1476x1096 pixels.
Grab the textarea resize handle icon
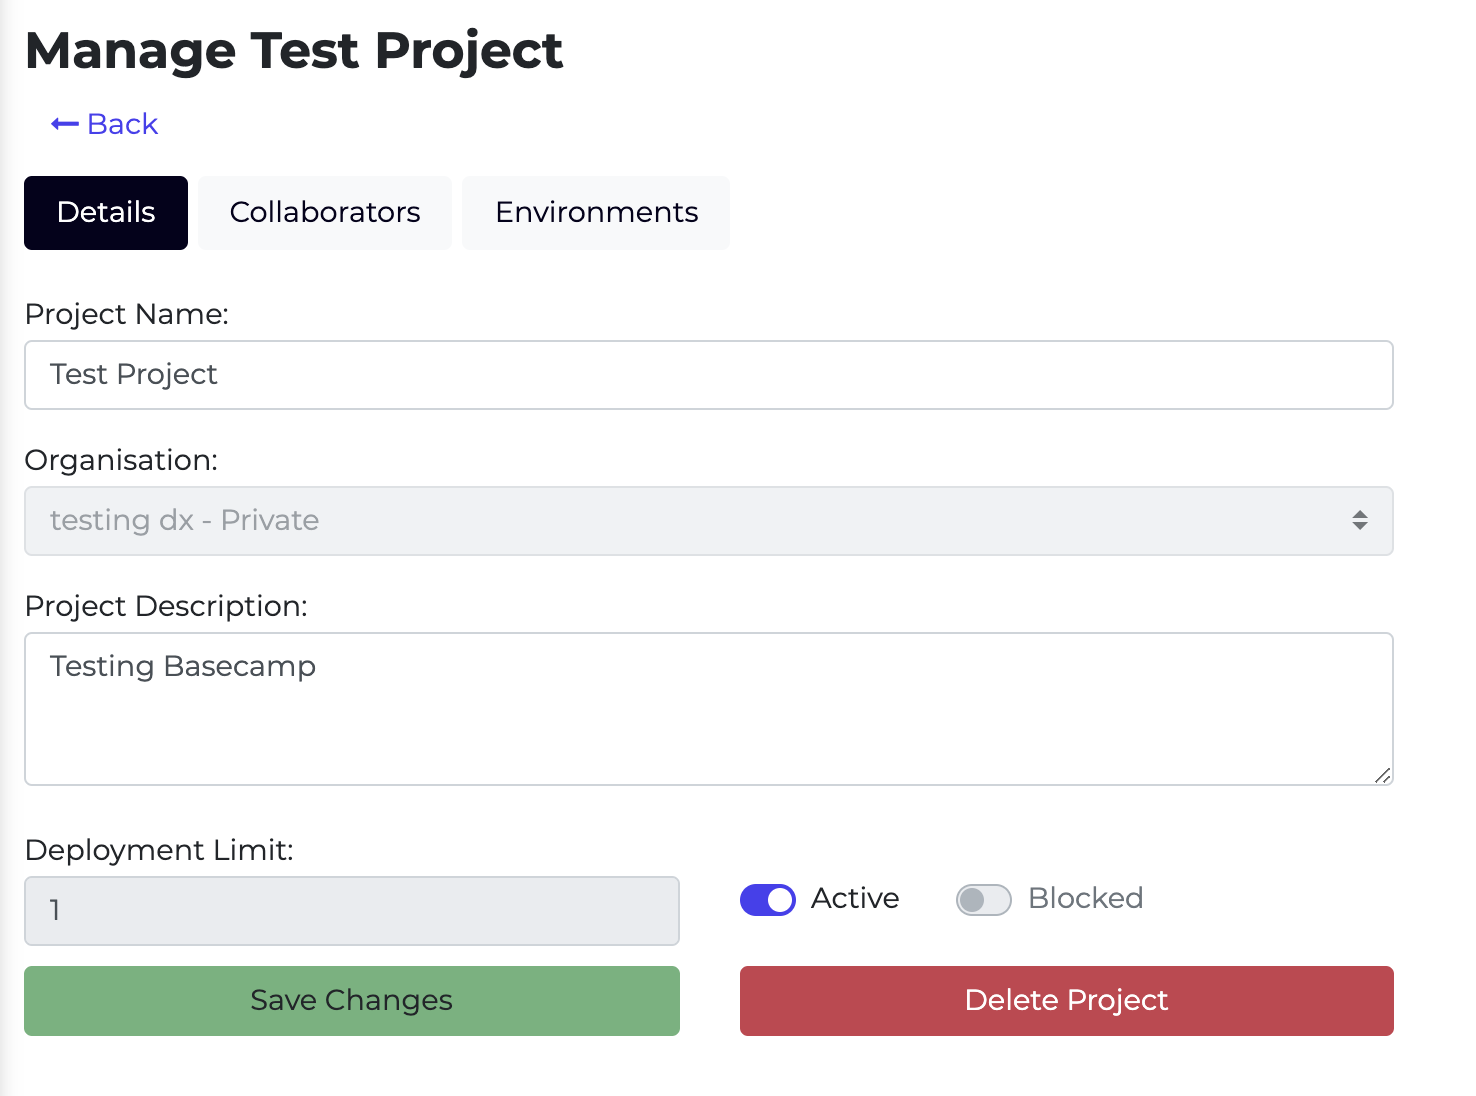(1382, 775)
